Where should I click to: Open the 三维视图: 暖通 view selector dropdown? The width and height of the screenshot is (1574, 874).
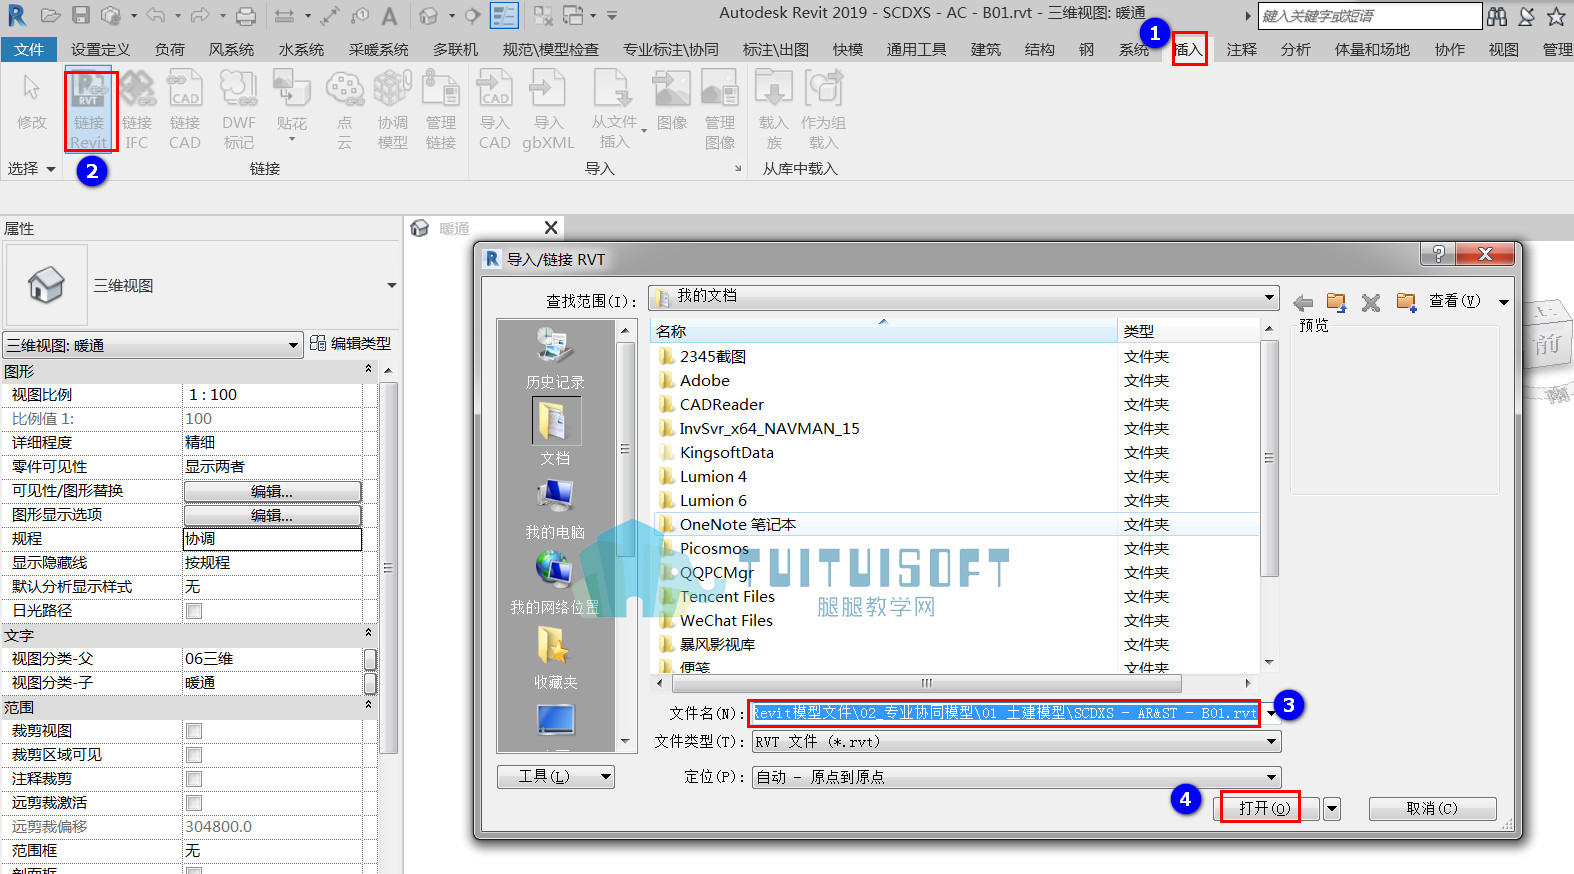click(x=153, y=345)
